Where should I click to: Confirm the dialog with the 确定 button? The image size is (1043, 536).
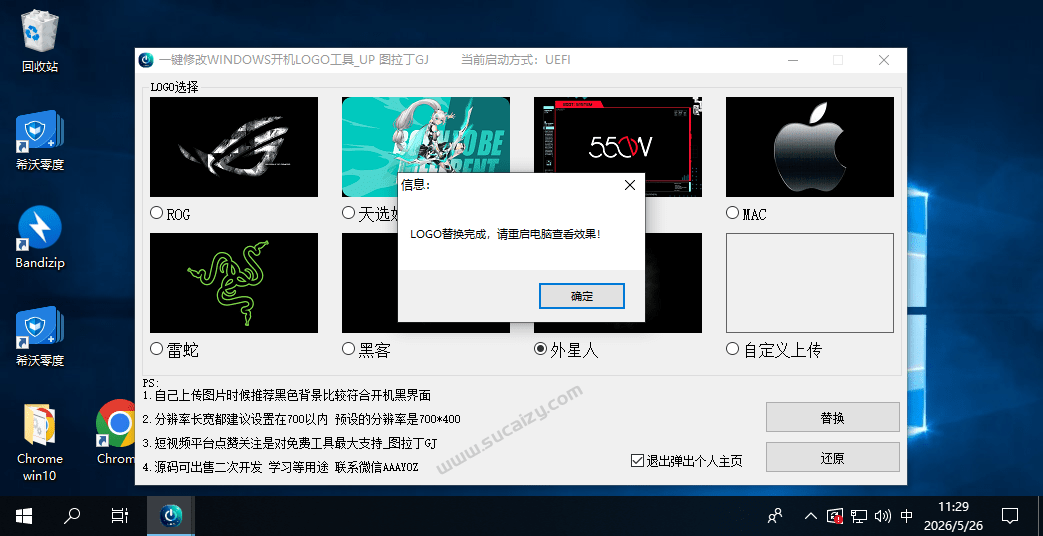pos(581,296)
